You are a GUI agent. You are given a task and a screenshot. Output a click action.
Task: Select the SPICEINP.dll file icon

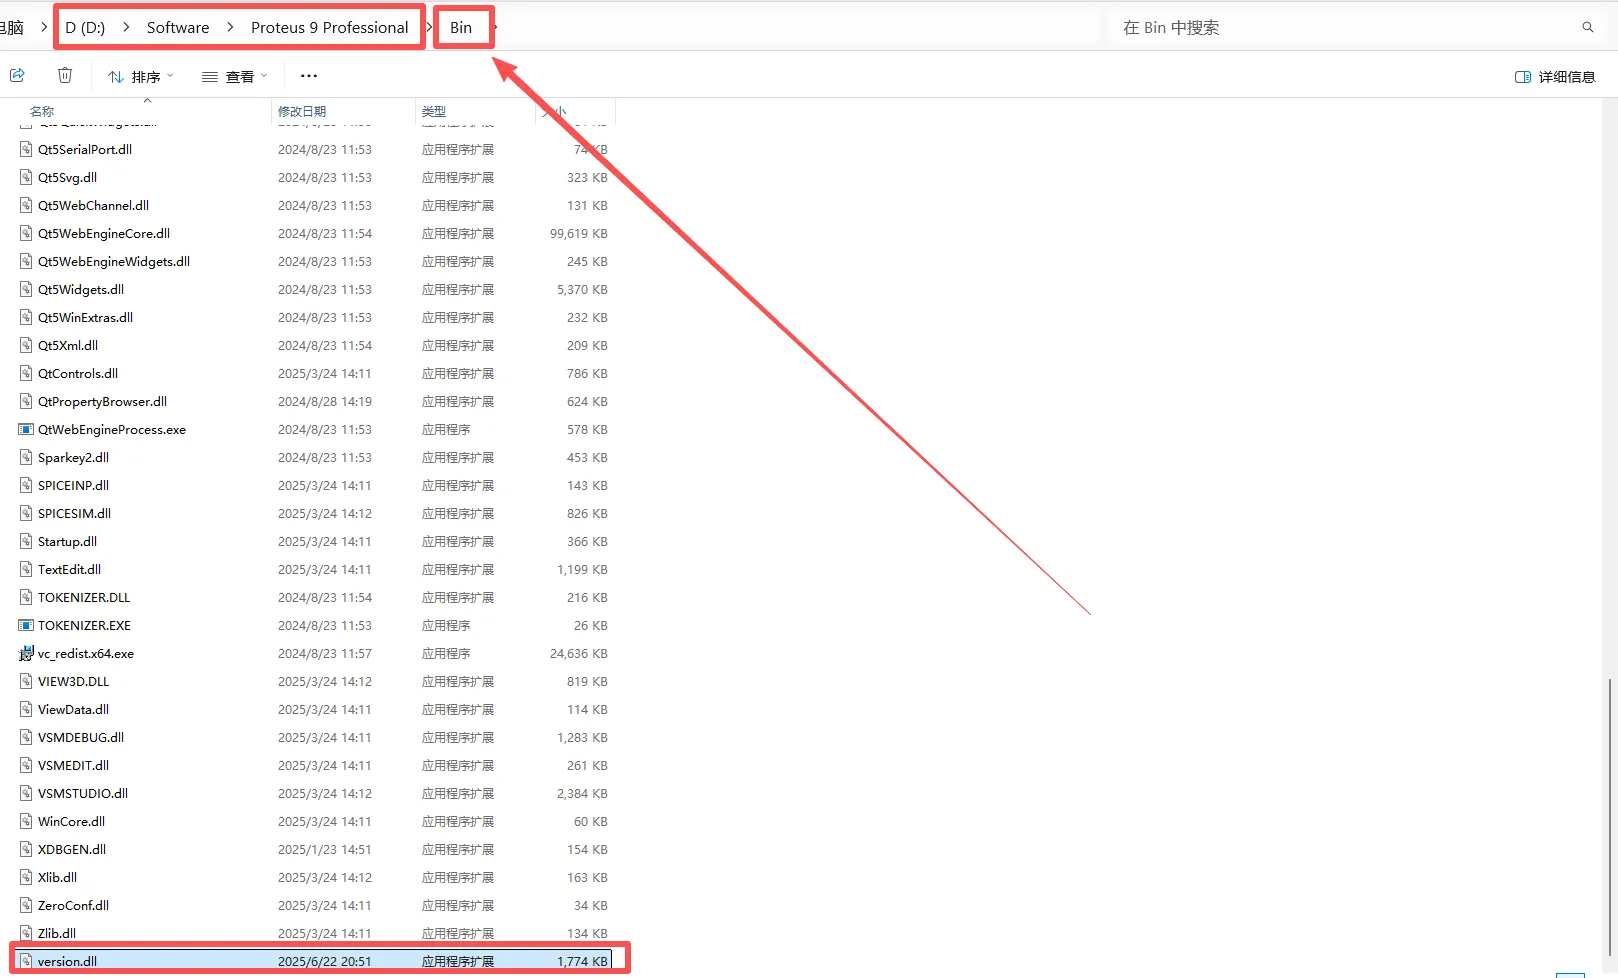pyautogui.click(x=26, y=485)
